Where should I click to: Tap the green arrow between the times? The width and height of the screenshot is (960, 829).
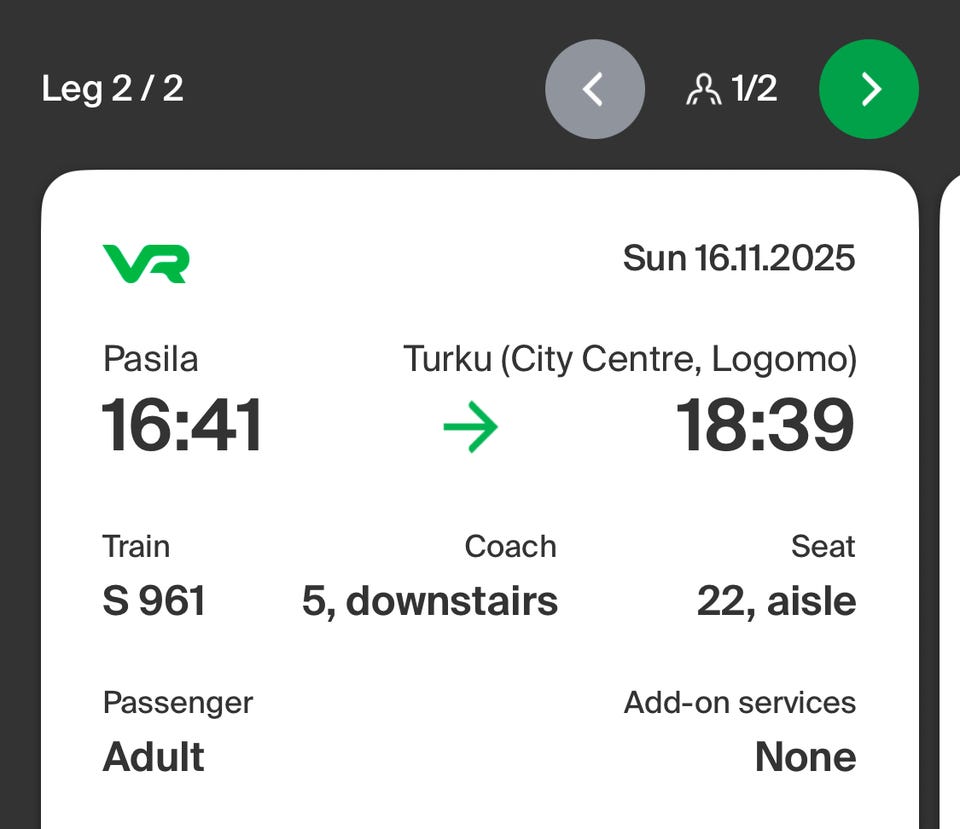pos(470,427)
